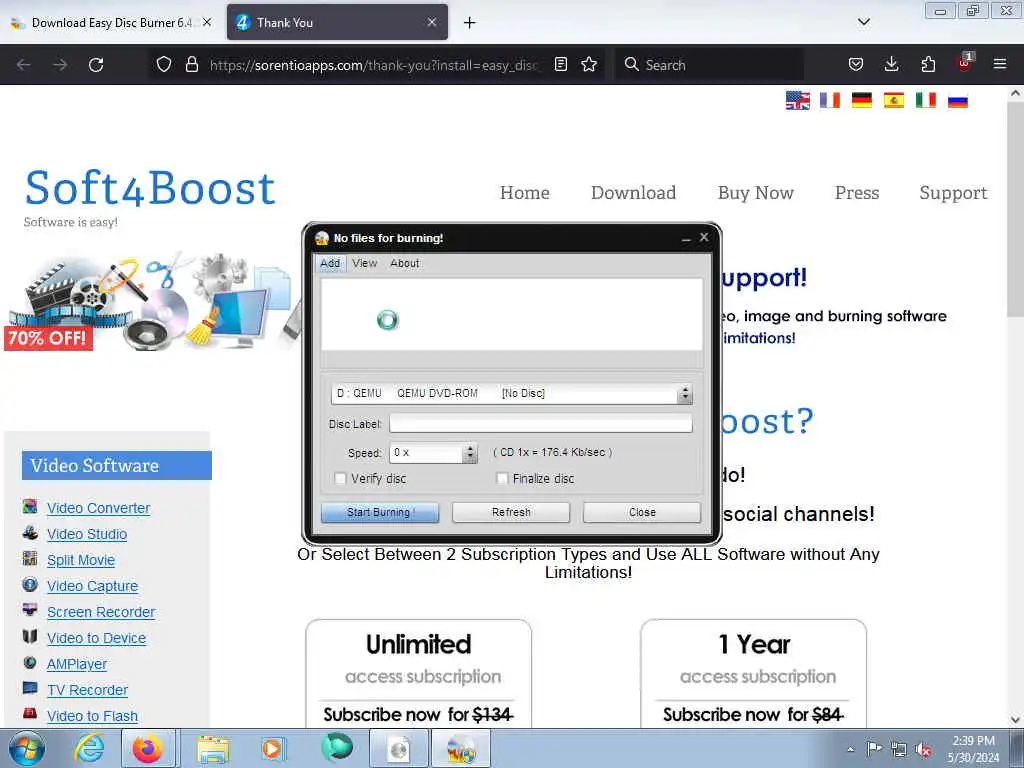The width and height of the screenshot is (1024, 768).
Task: Open the Support navigation link
Action: click(x=953, y=193)
